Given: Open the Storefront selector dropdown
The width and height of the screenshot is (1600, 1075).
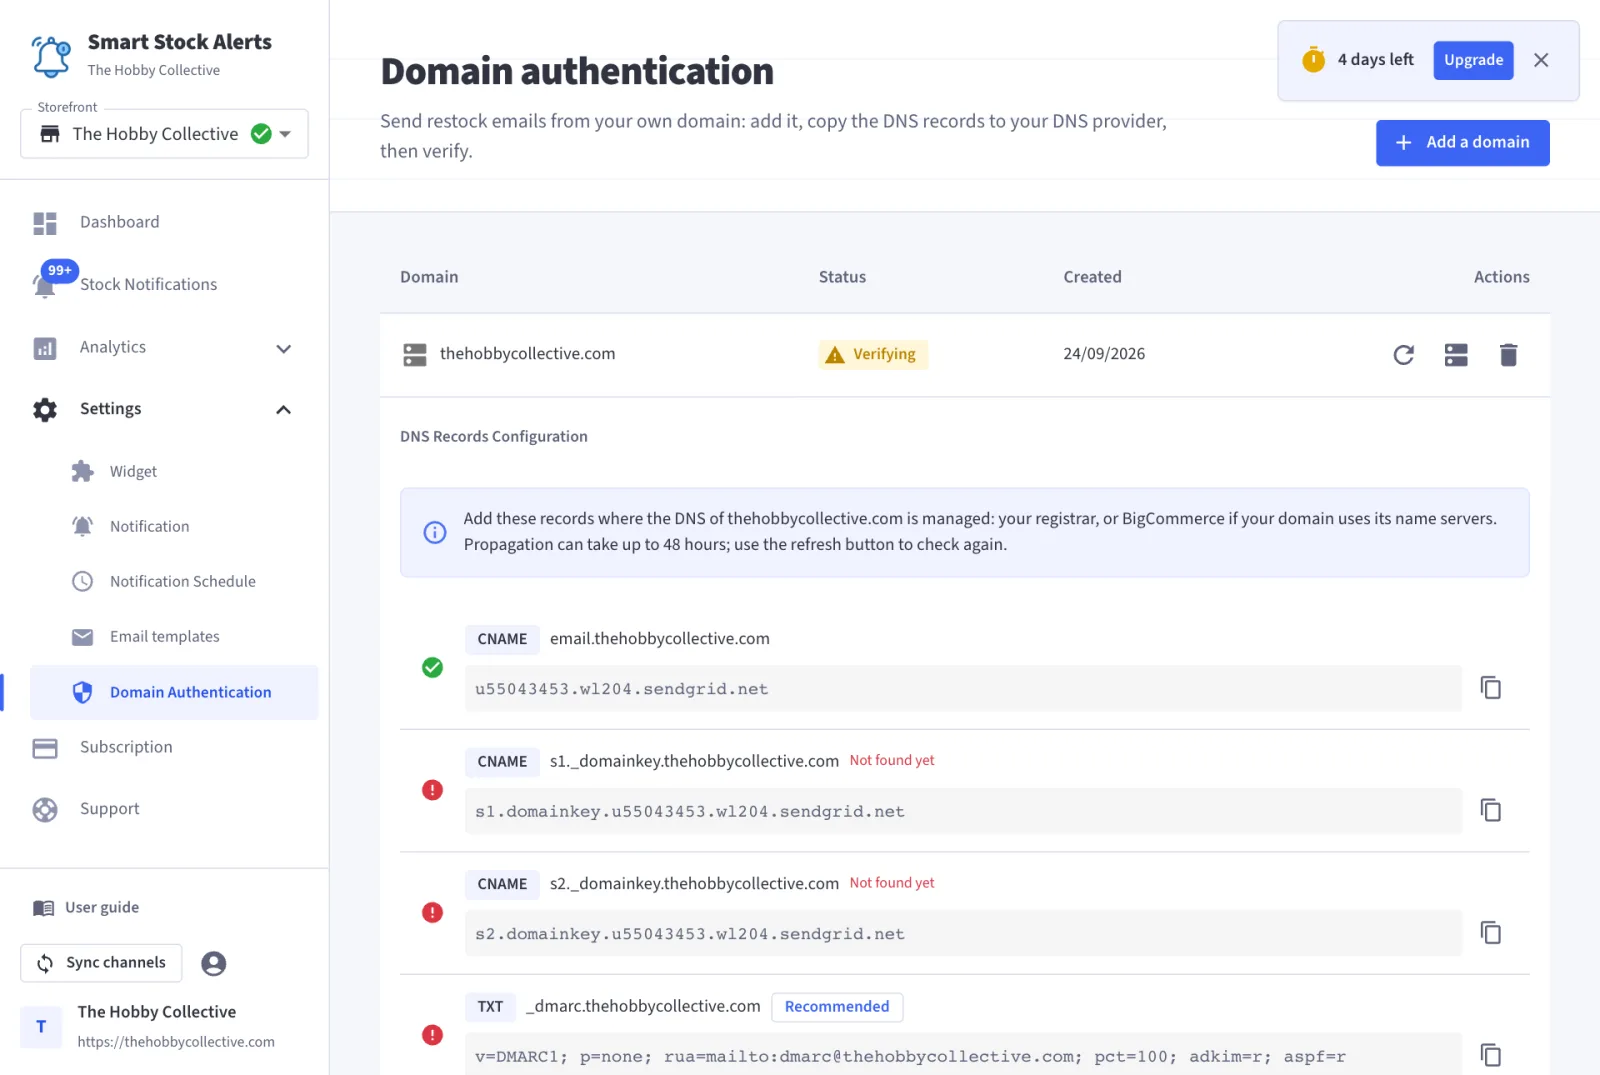Looking at the screenshot, I should 164,134.
